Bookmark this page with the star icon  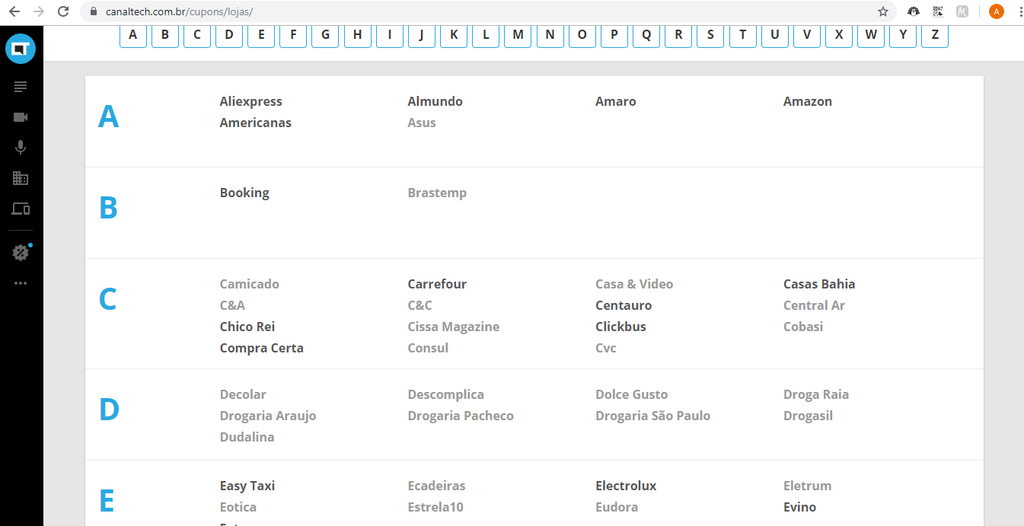[883, 11]
